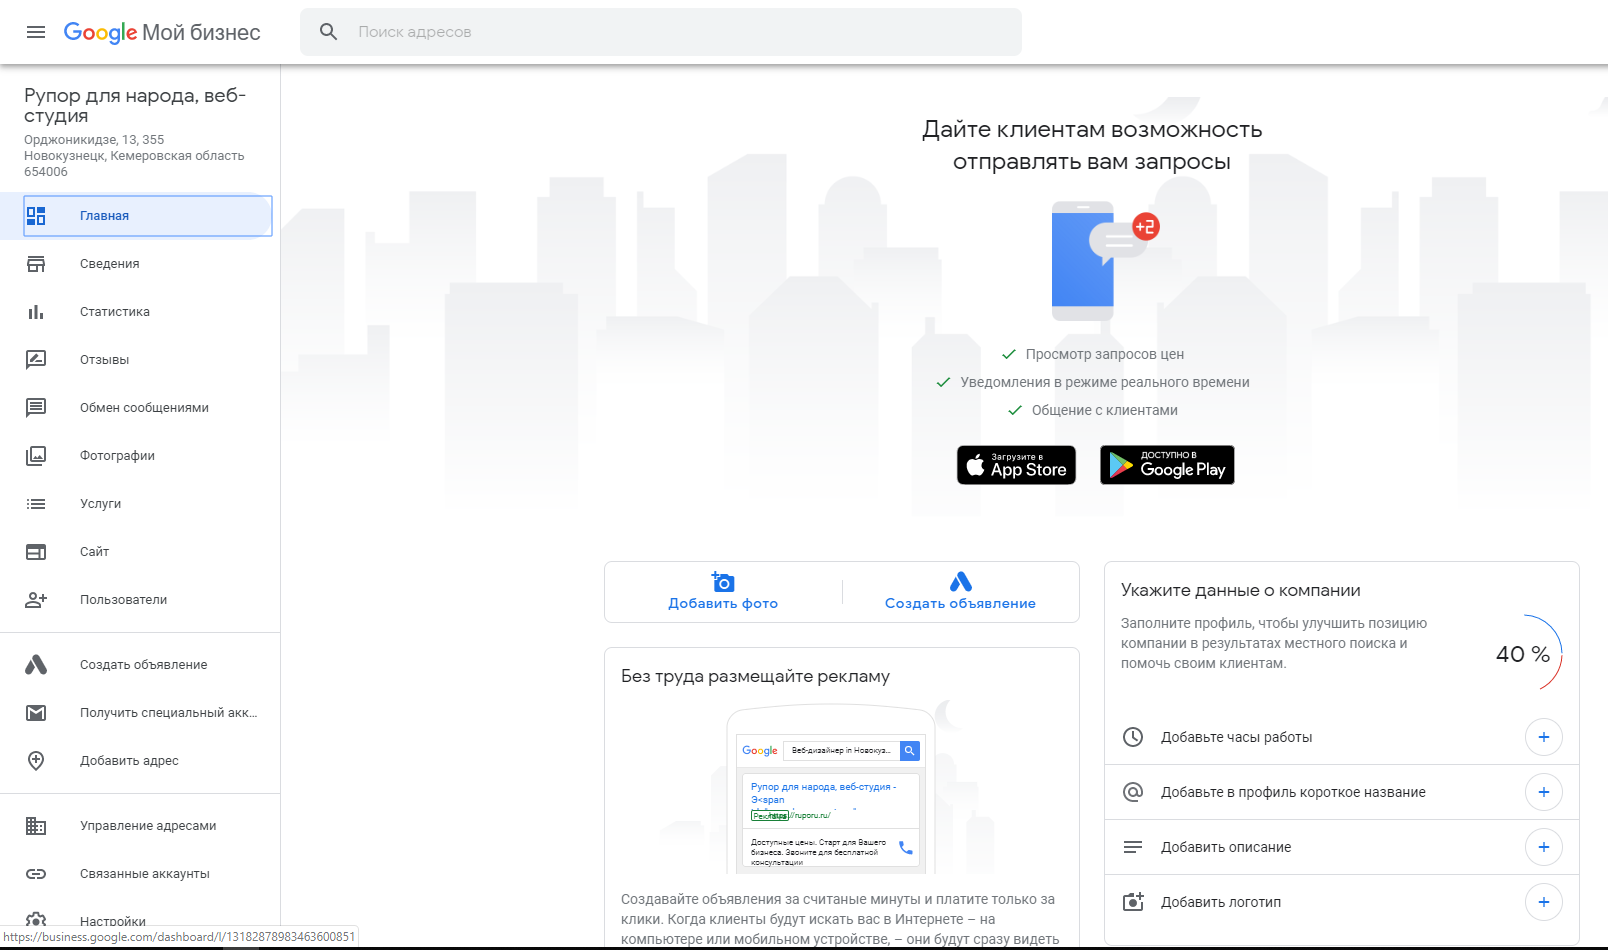Click the Добавить адрес location pin icon

[36, 761]
